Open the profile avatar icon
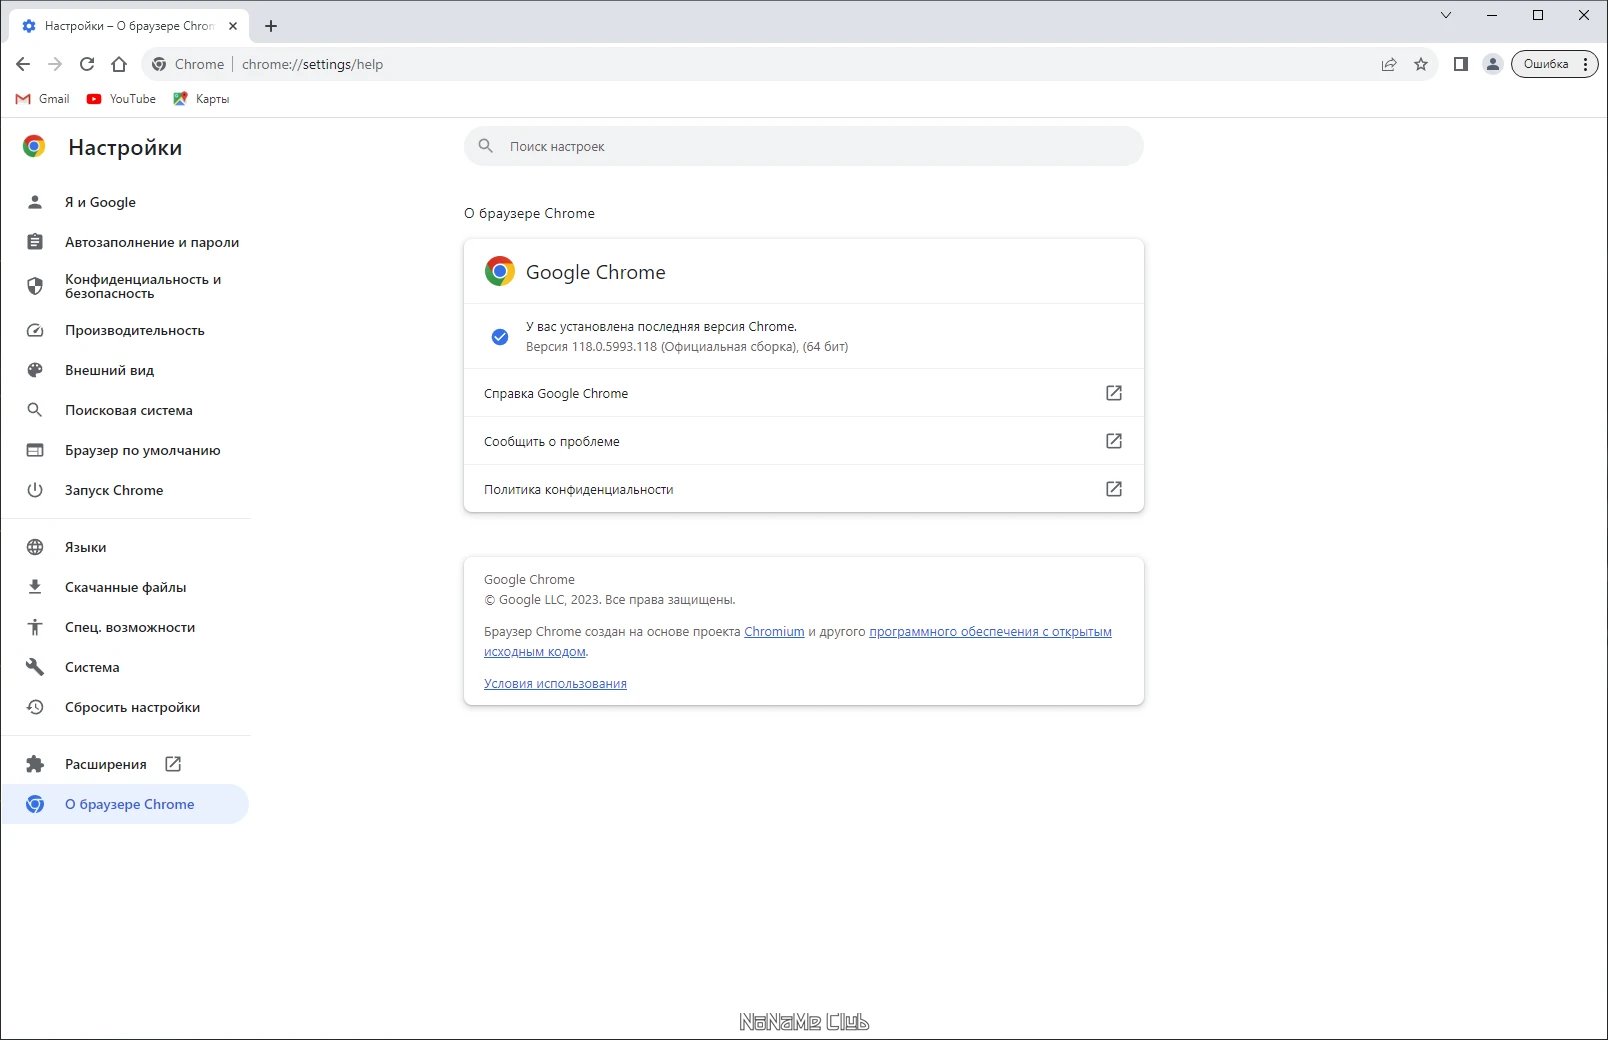The width and height of the screenshot is (1608, 1040). pos(1493,64)
